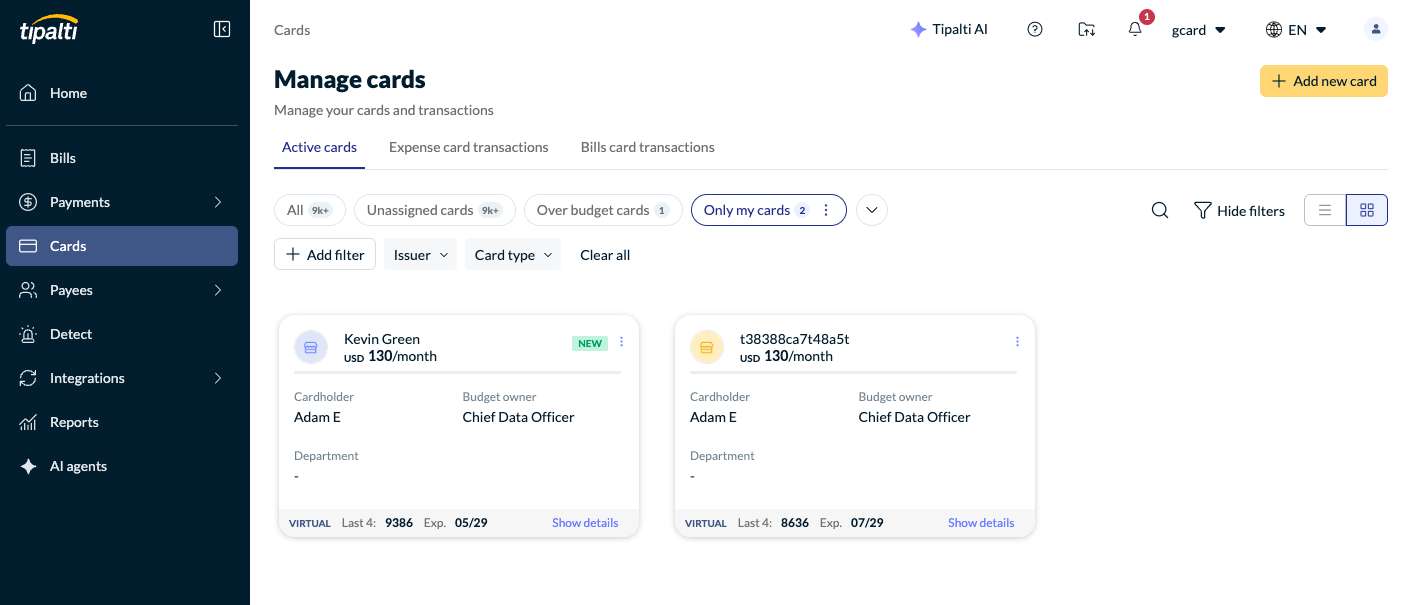Open the t38388ca7t48a5t card options menu
The height and width of the screenshot is (605, 1401).
point(1017,342)
